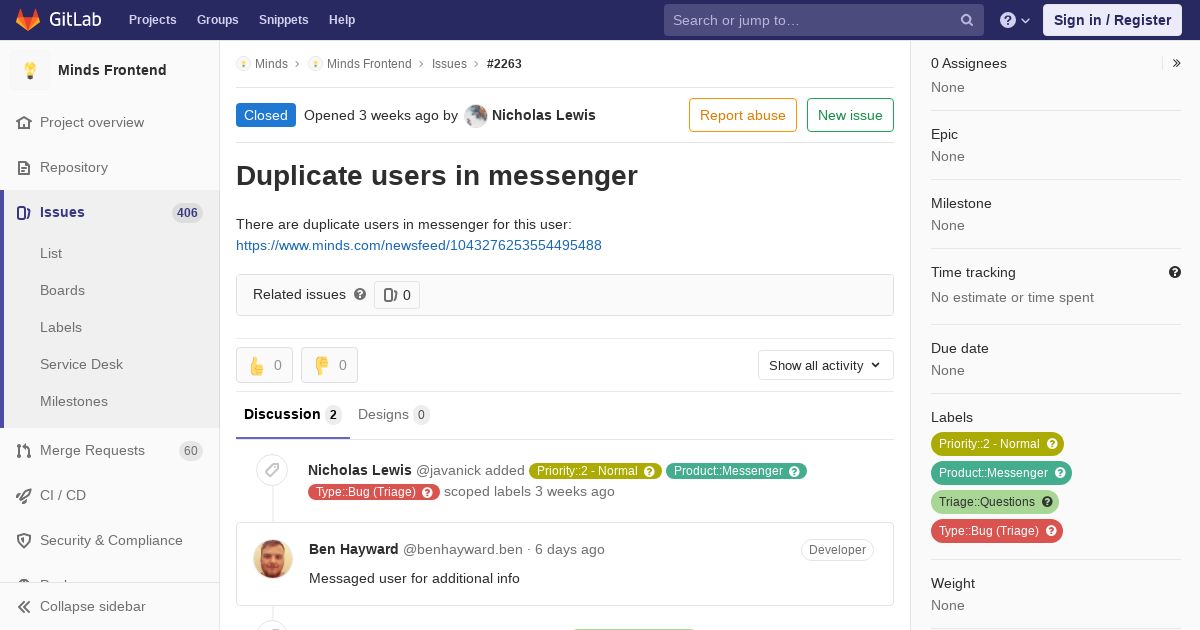Click the help icon on sidebar Product::Messenger label
The image size is (1200, 630).
click(x=1060, y=473)
